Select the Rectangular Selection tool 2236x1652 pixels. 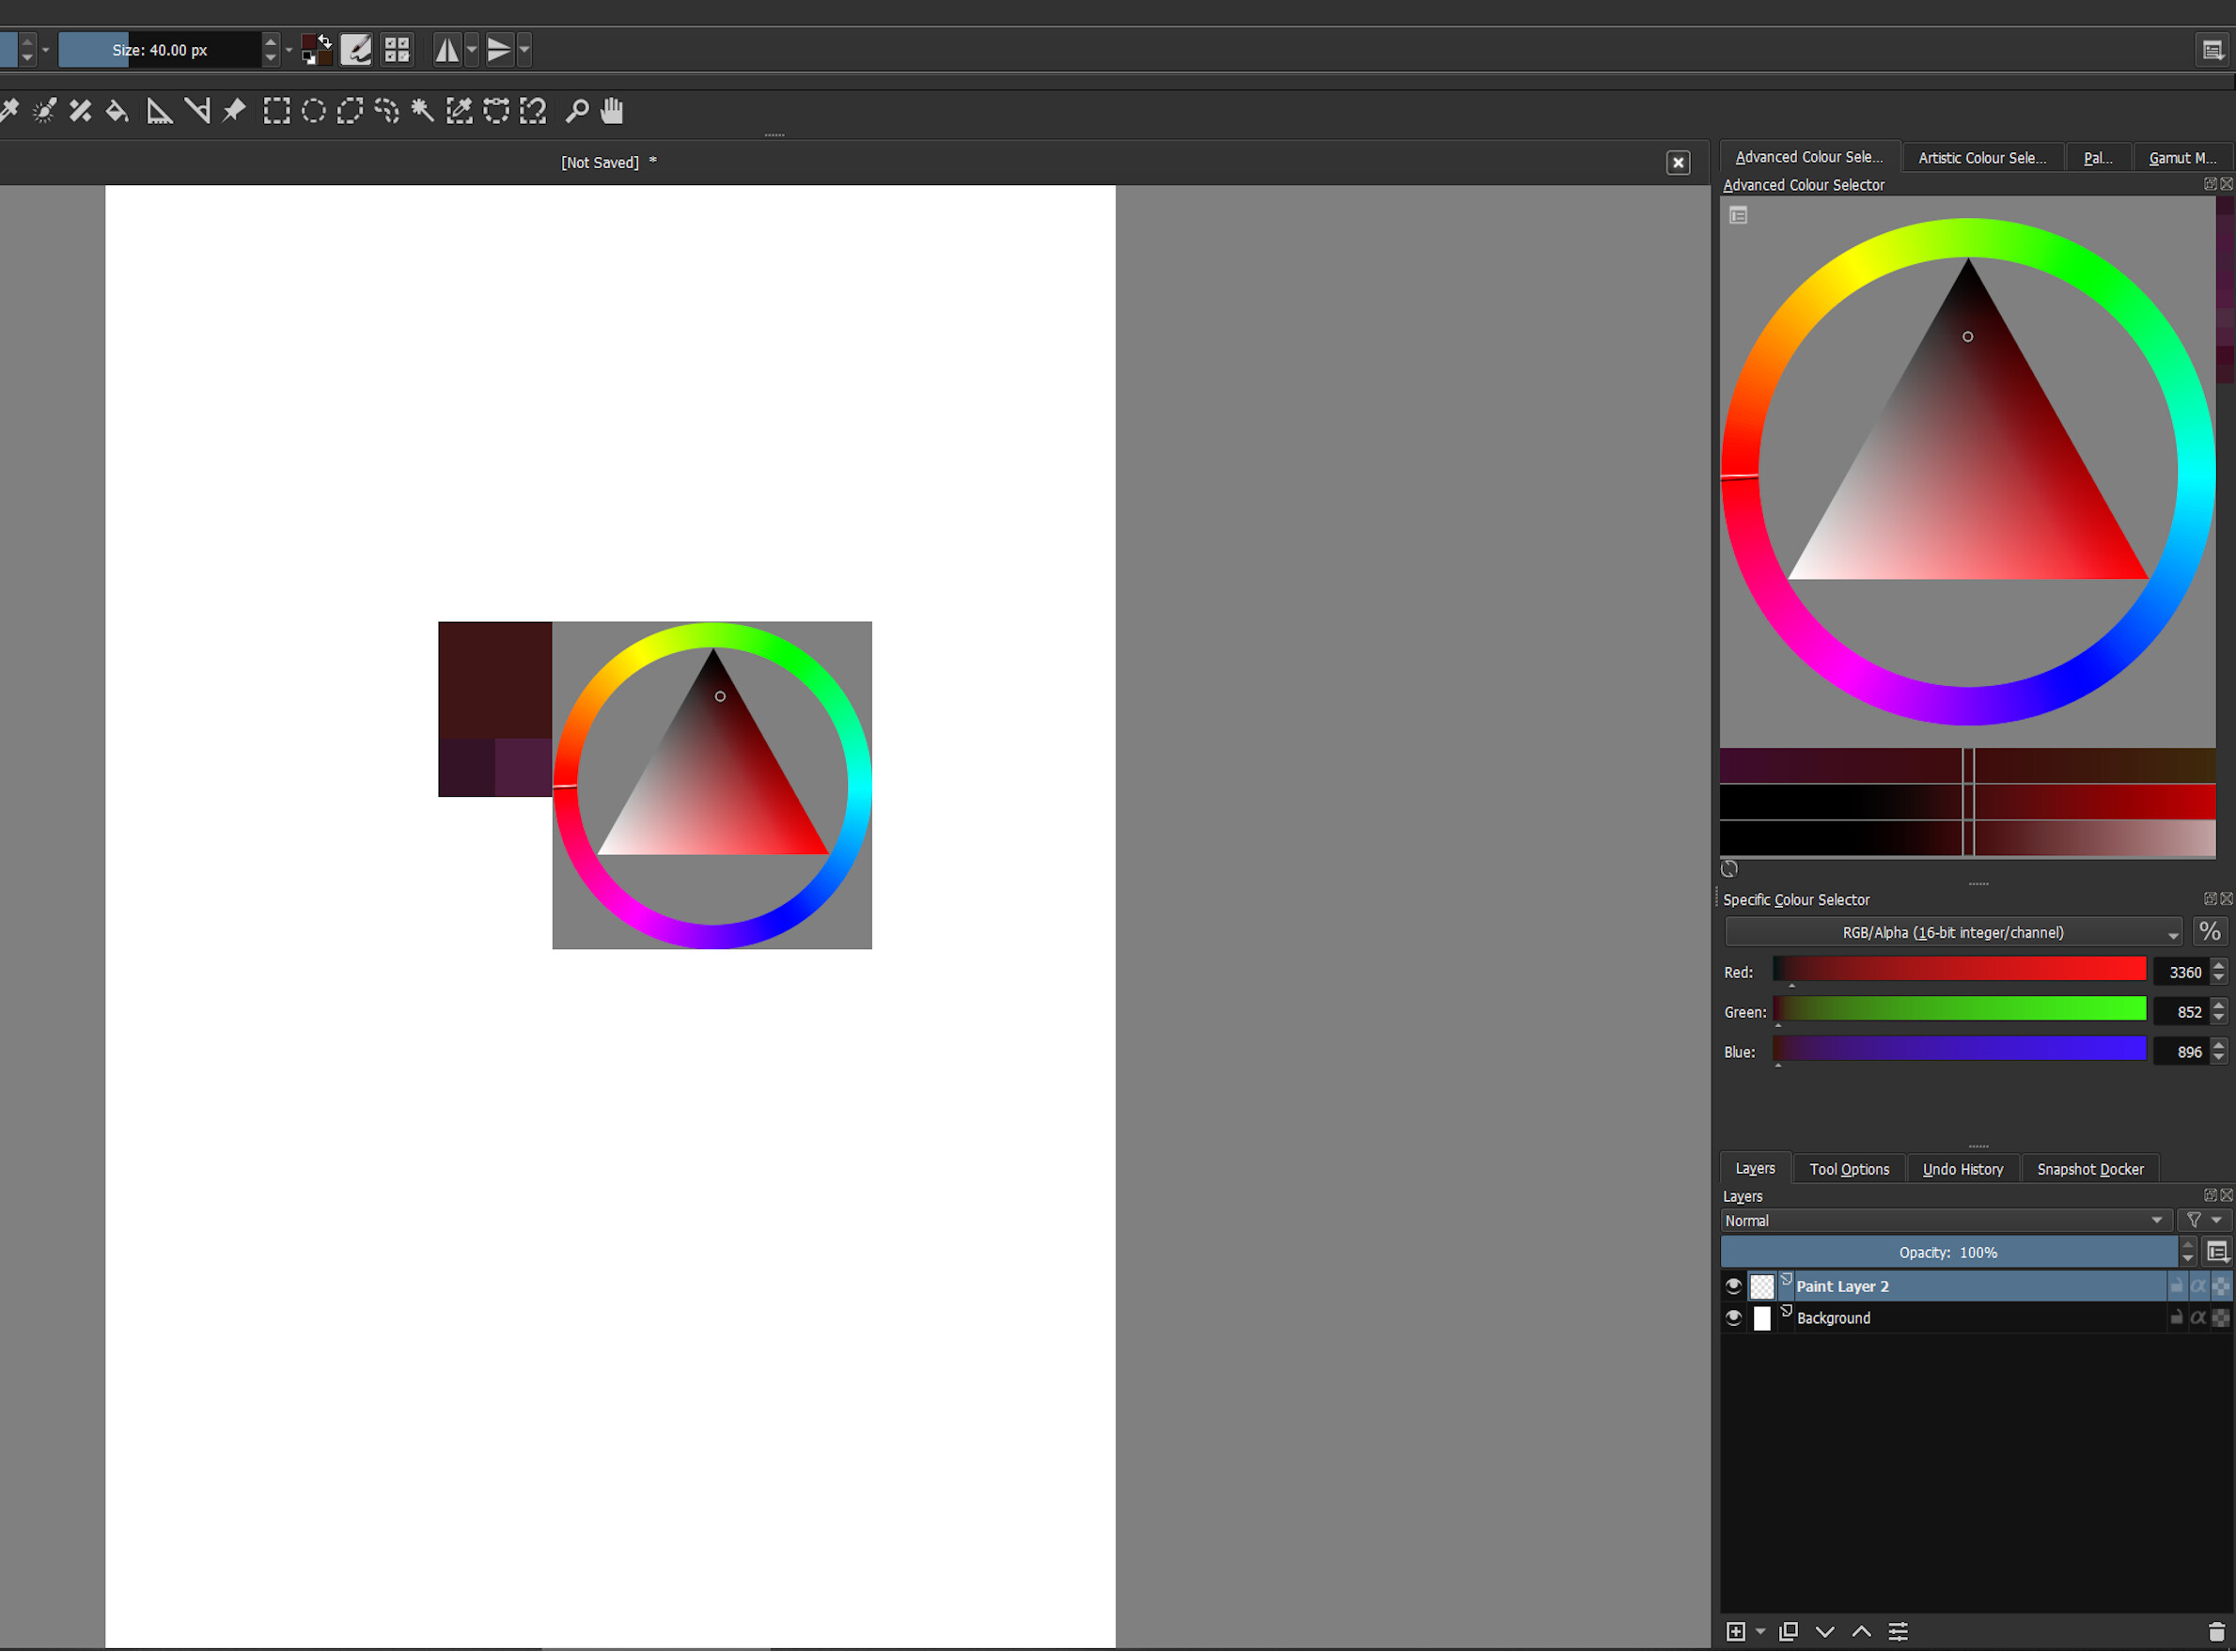277,110
